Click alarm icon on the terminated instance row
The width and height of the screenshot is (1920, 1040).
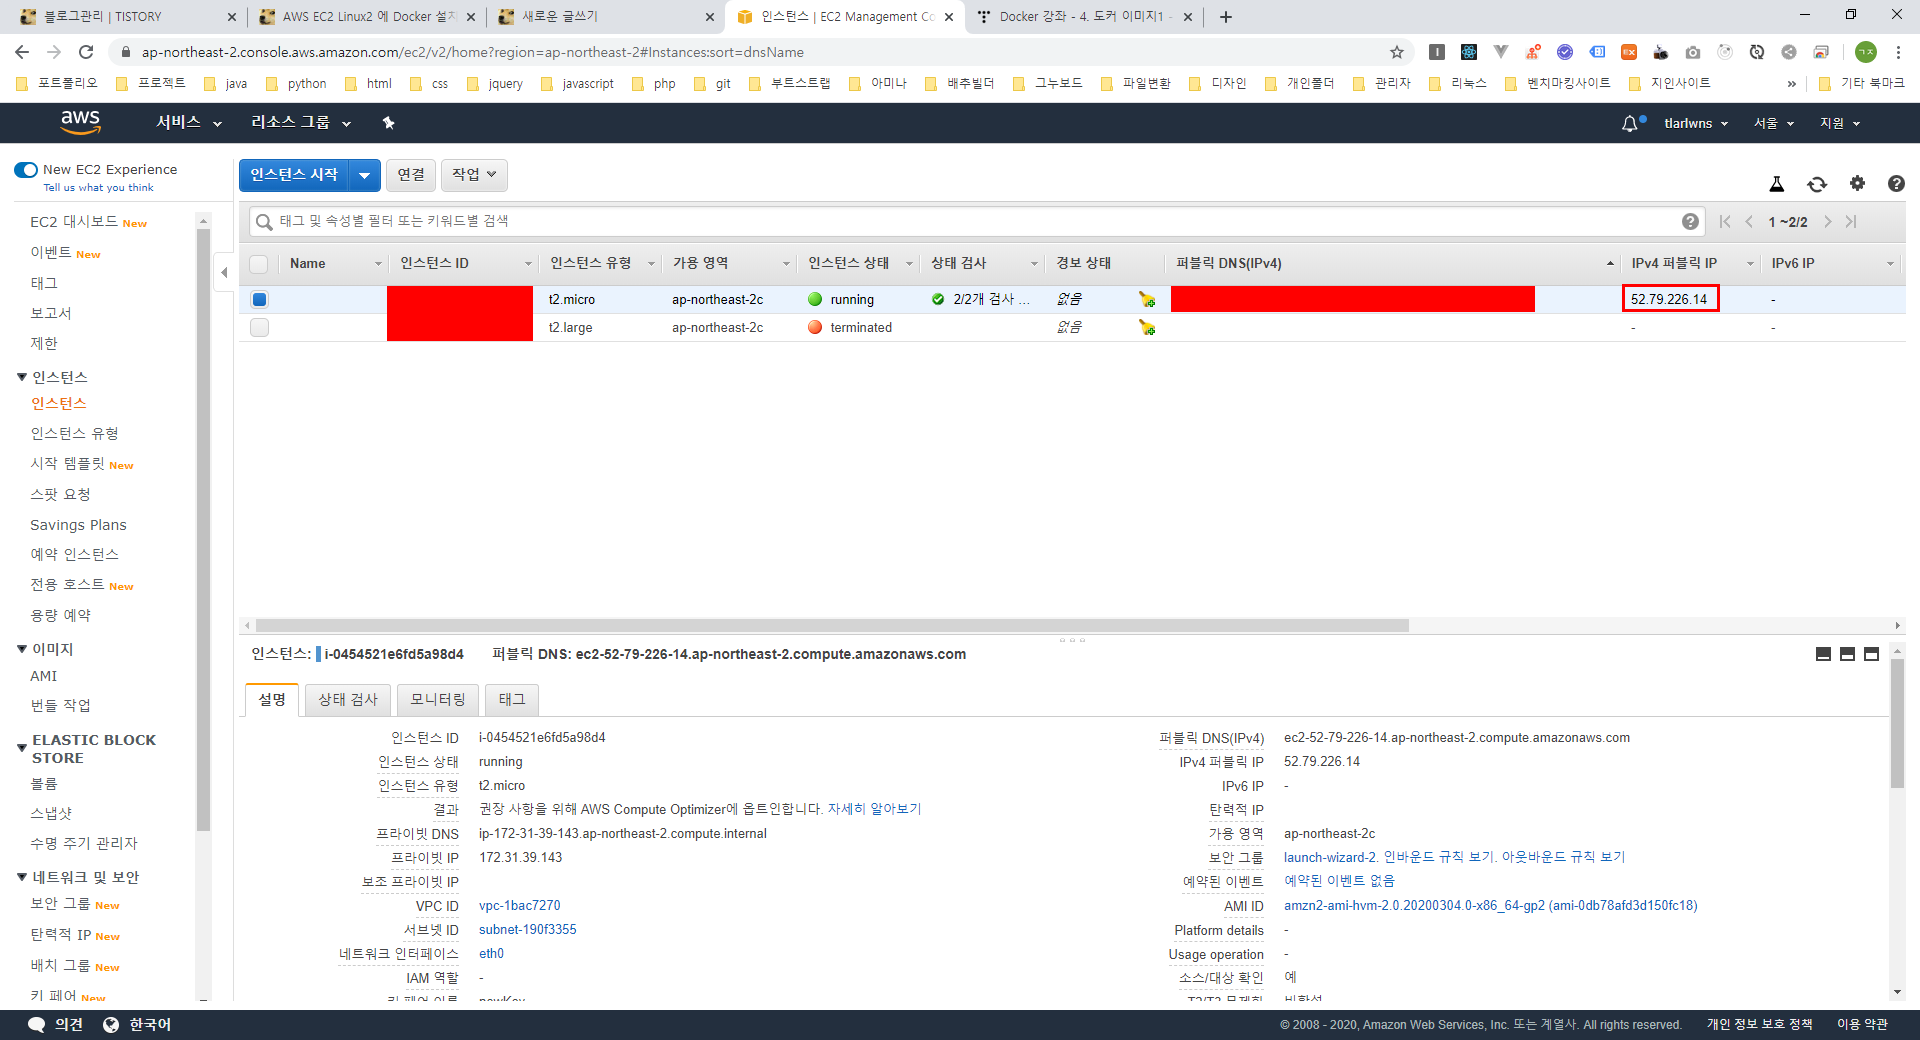(1147, 327)
